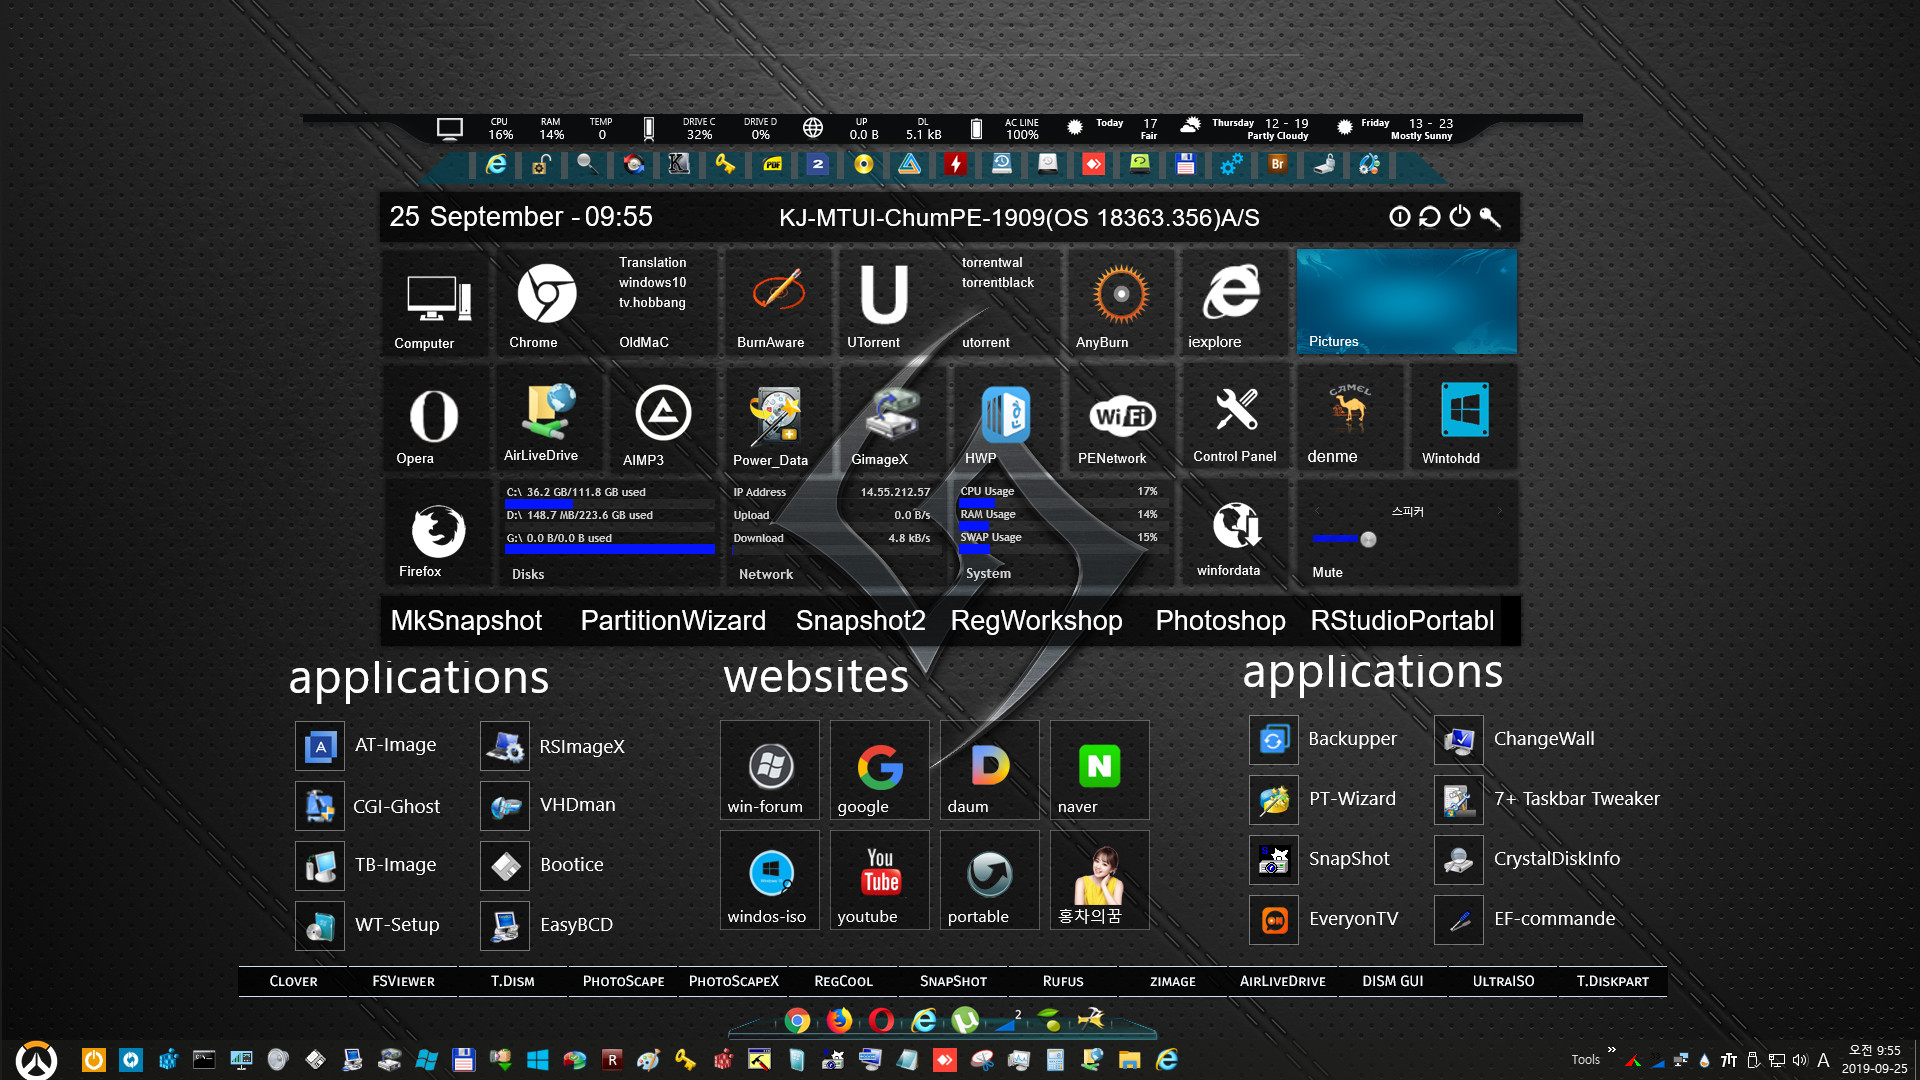
Task: Open Photoshop from launcher bar
Action: (1220, 621)
